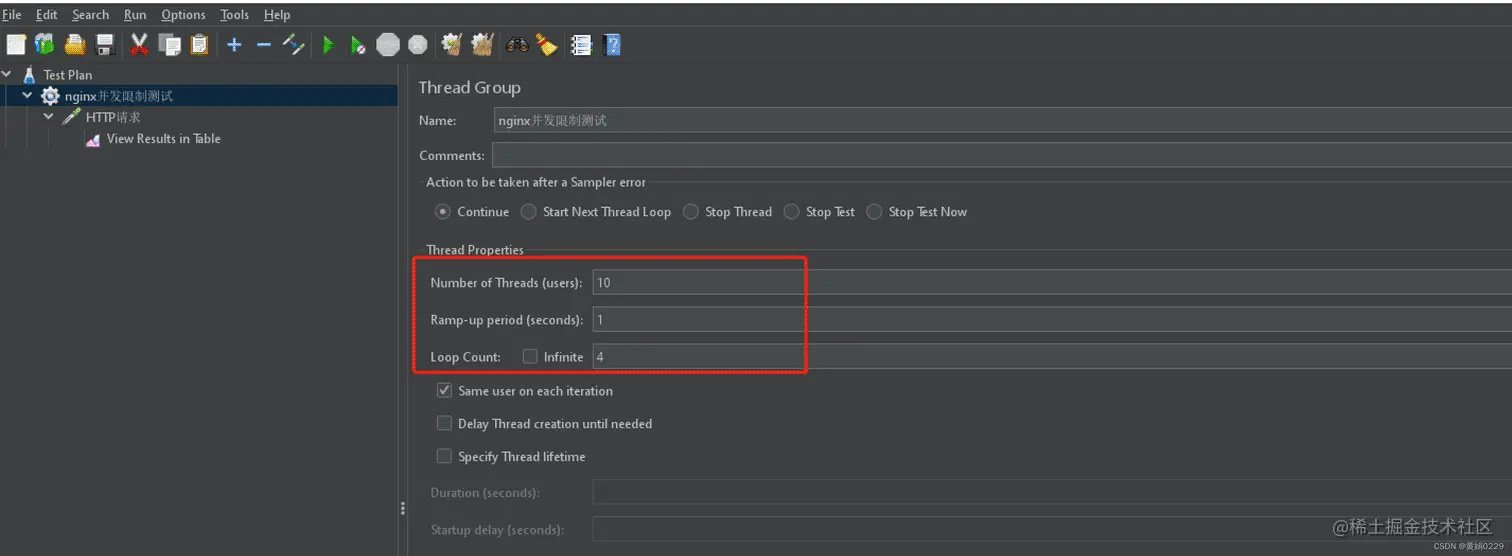
Task: Click the Collapse All minus icon
Action: click(264, 45)
